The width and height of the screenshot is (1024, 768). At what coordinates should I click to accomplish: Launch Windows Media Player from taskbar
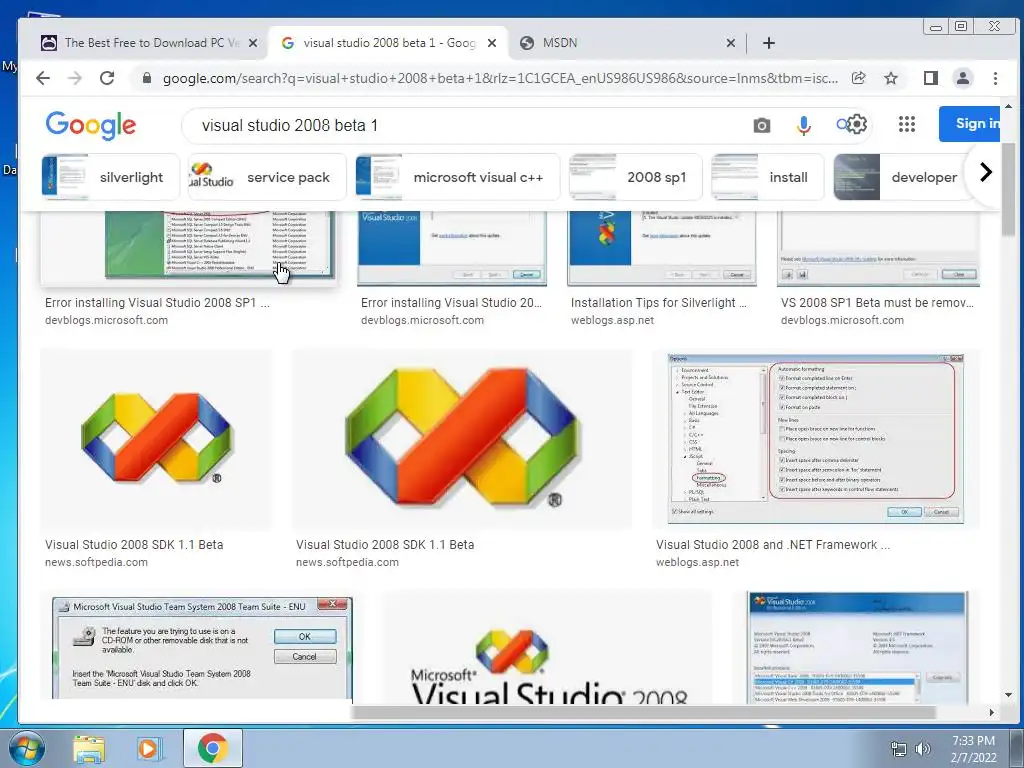click(148, 748)
